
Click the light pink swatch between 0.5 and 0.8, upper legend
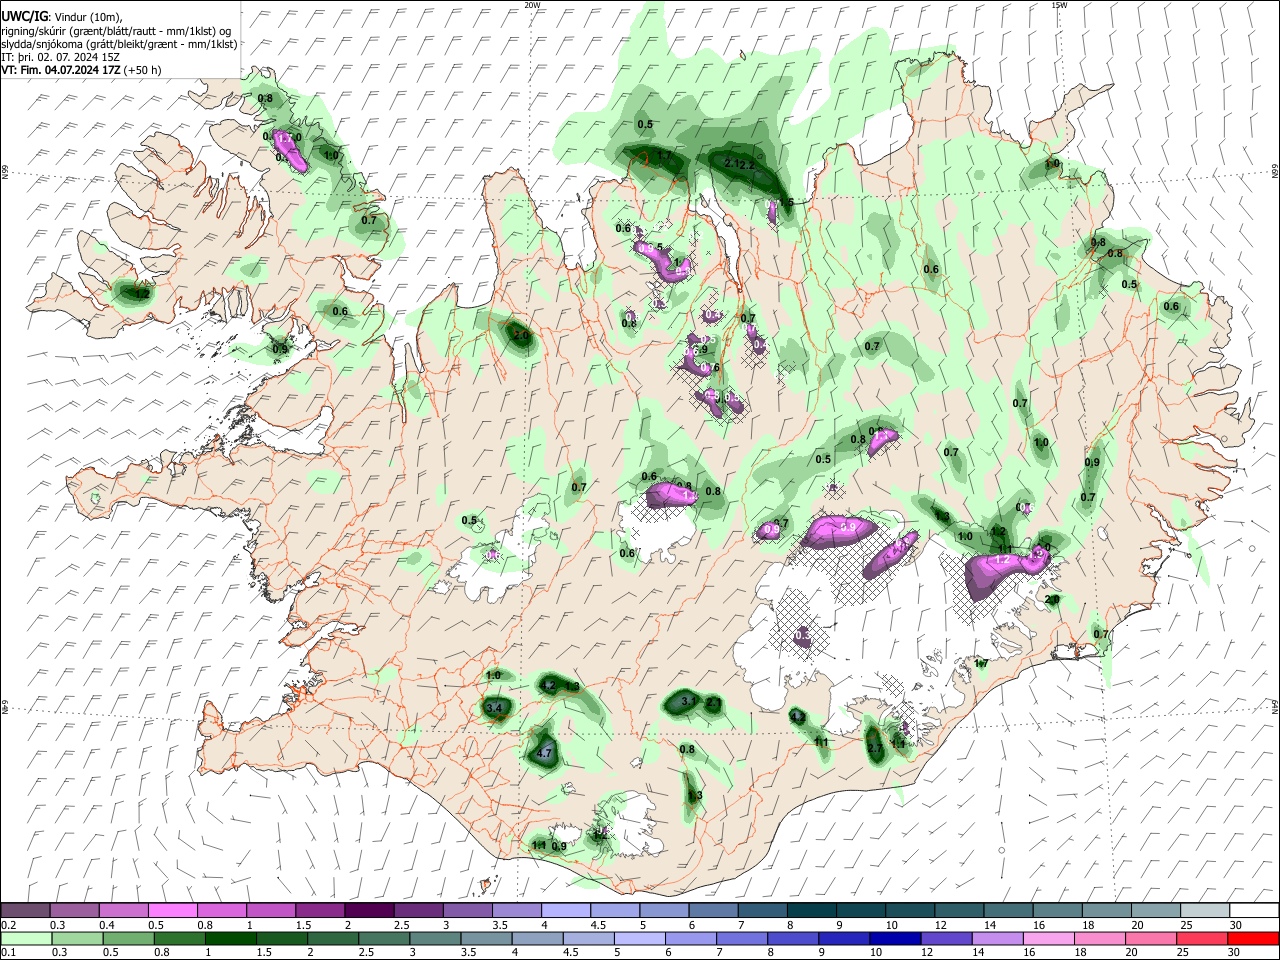pyautogui.click(x=173, y=911)
